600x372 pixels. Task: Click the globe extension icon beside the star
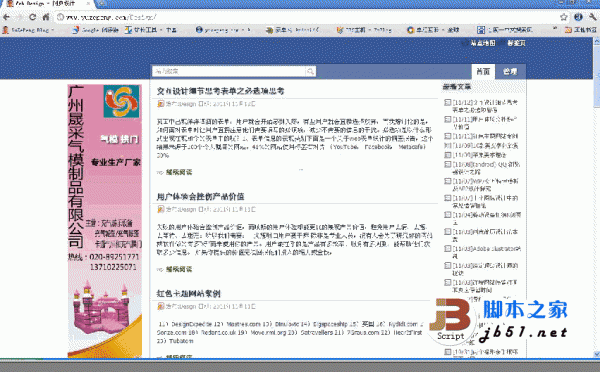tap(578, 17)
